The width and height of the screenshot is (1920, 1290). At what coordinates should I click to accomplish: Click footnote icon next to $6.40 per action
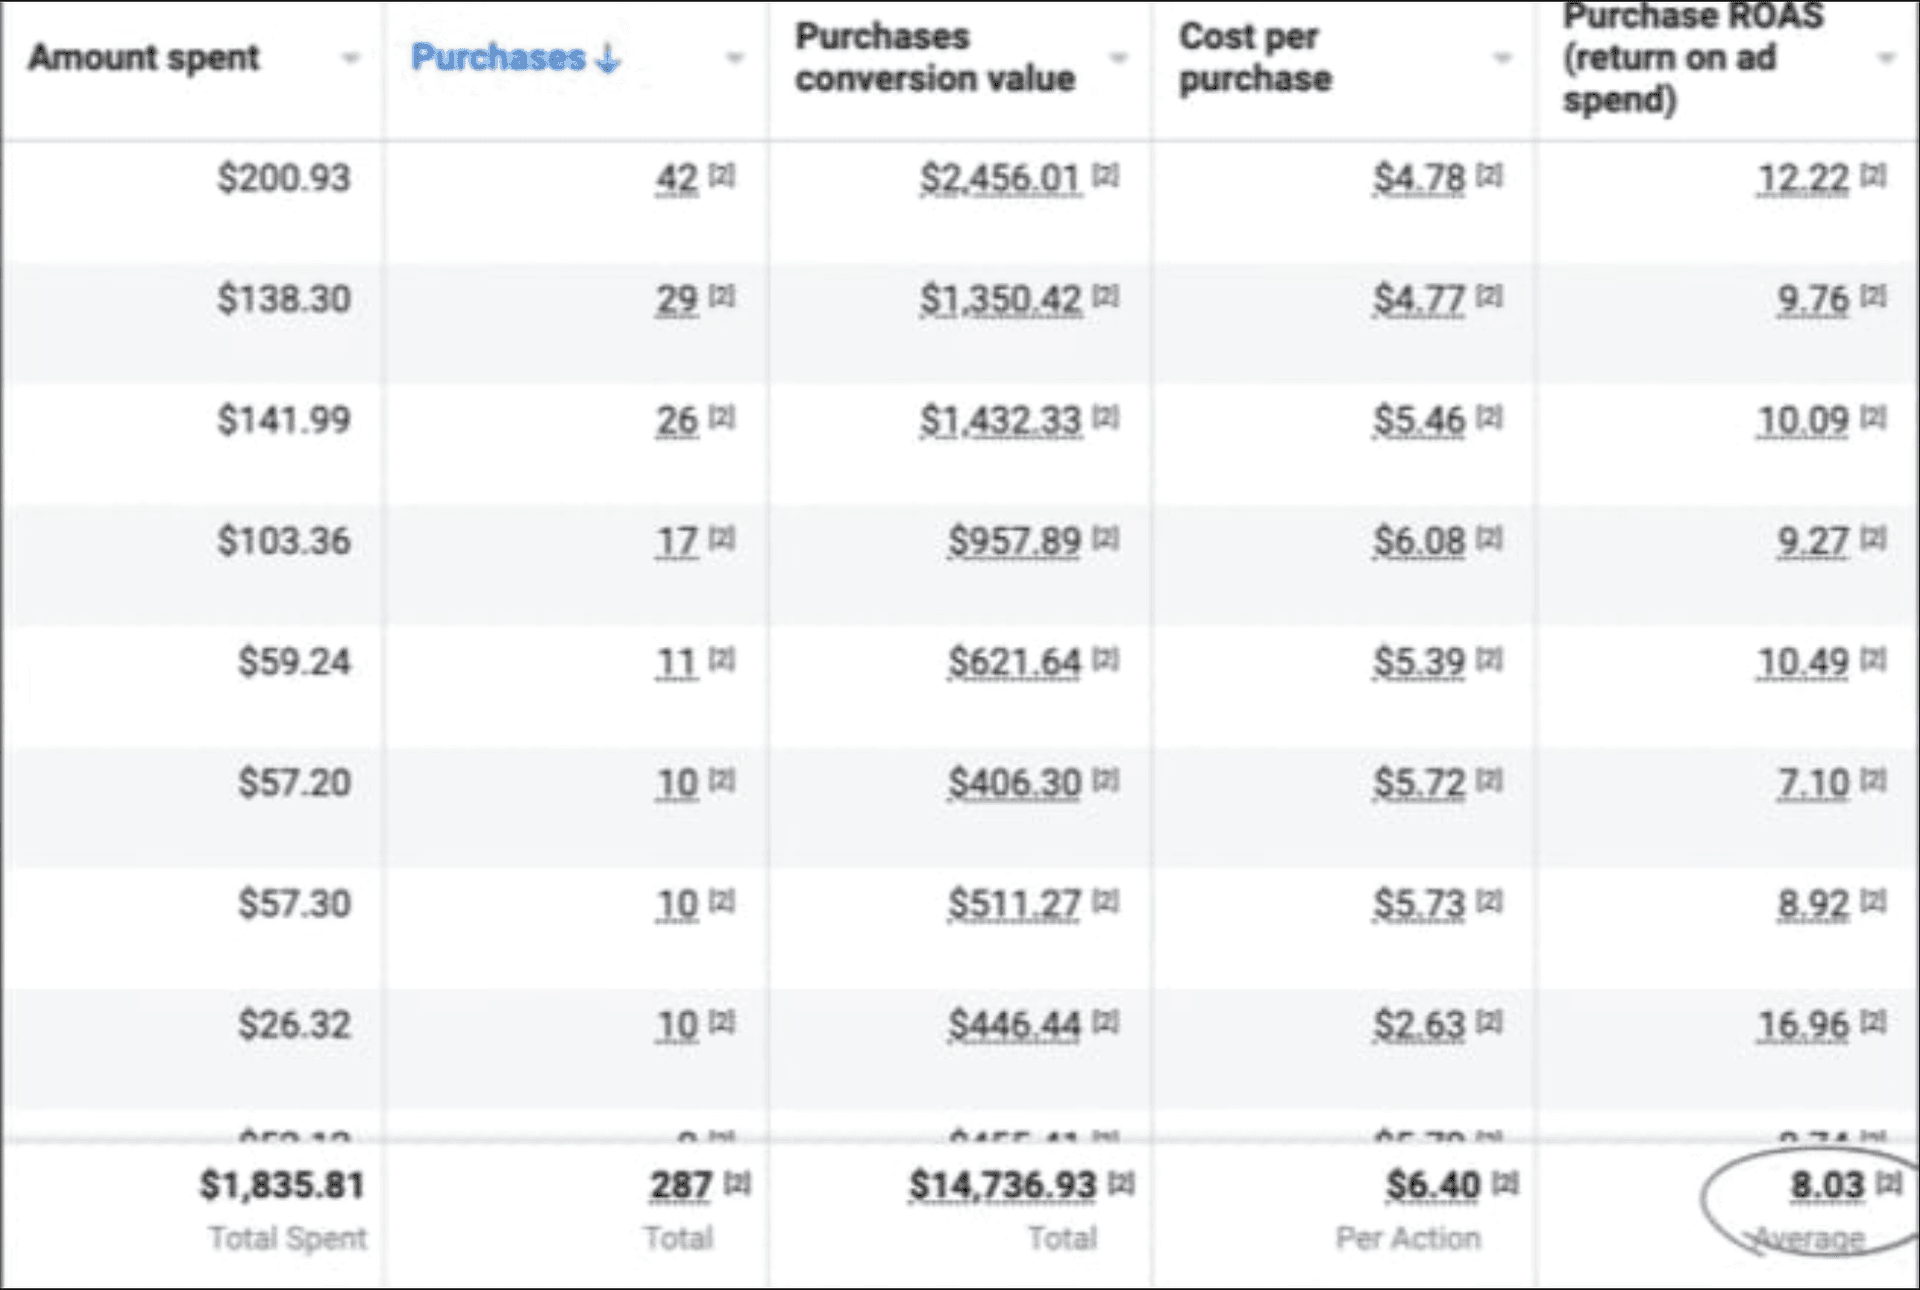coord(1505,1183)
